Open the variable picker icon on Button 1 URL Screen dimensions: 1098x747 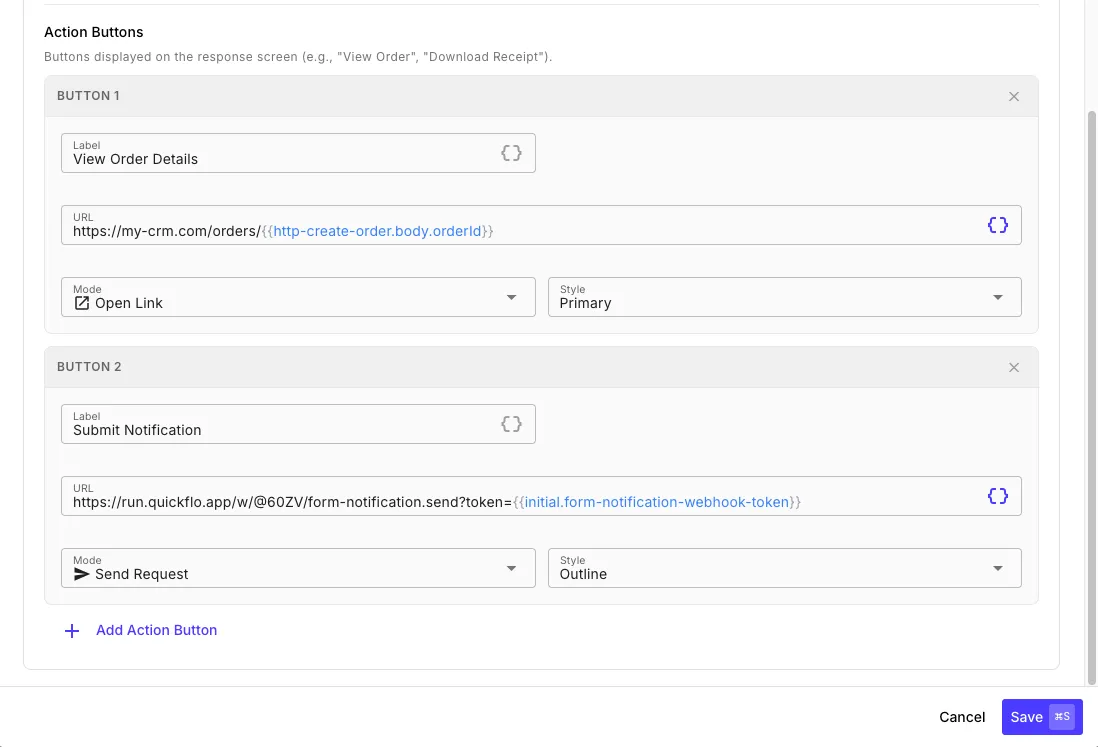pos(998,224)
